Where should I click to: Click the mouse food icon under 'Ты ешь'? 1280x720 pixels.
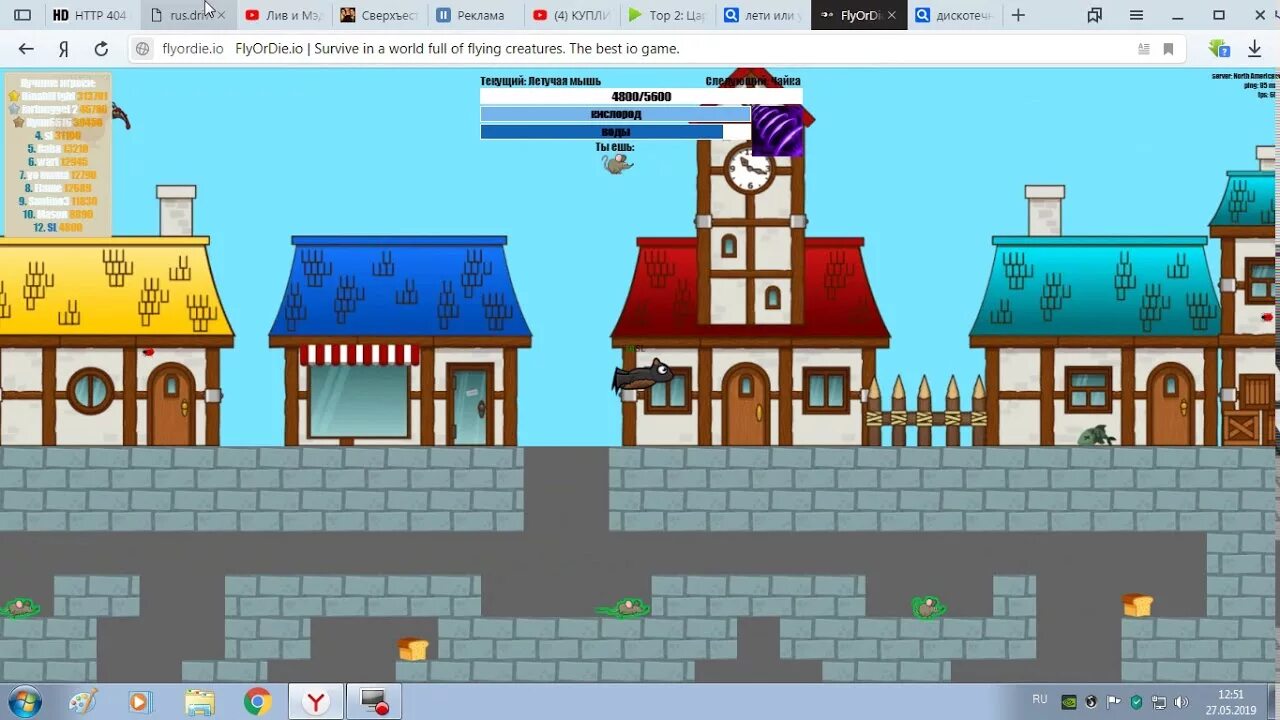pyautogui.click(x=617, y=164)
